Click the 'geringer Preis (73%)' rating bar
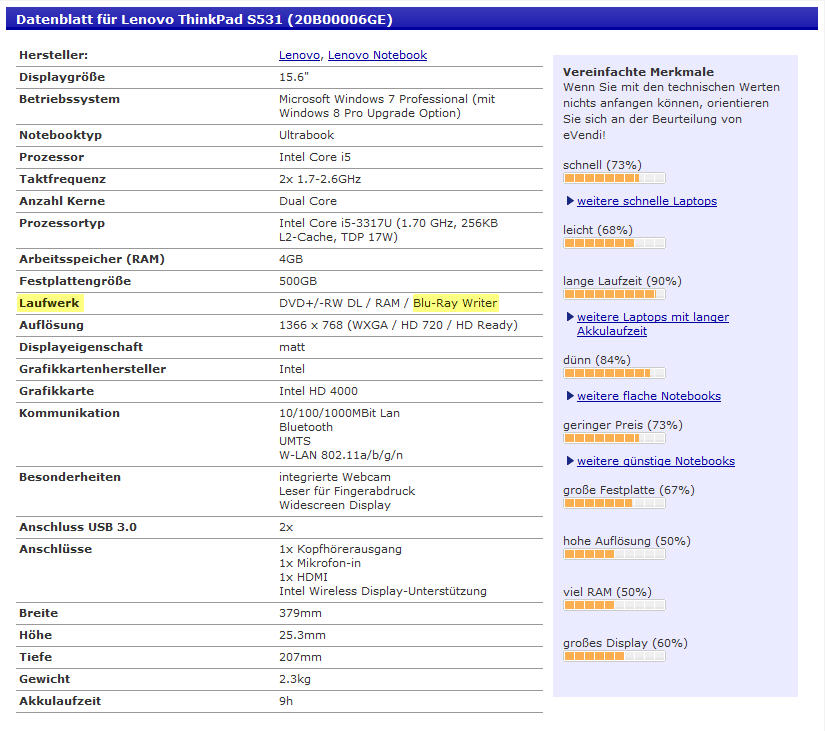Image resolution: width=825 pixels, height=731 pixels. click(x=614, y=438)
